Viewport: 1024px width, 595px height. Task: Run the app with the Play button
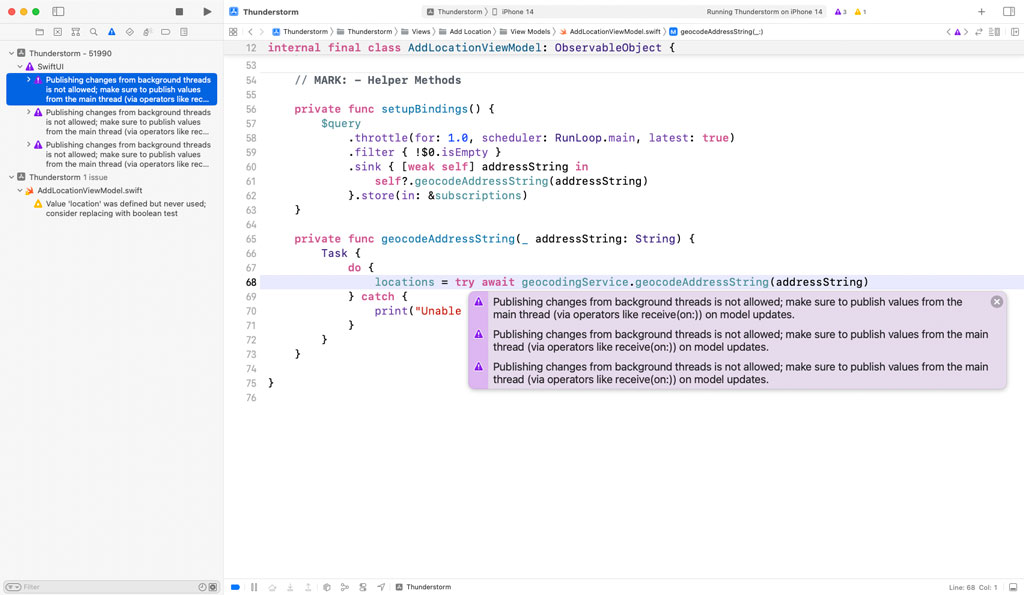[x=207, y=11]
